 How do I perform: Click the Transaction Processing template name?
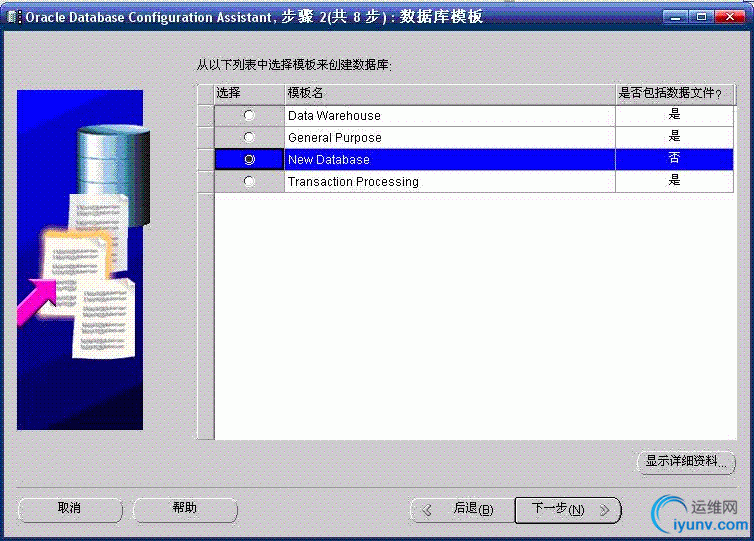pos(353,182)
